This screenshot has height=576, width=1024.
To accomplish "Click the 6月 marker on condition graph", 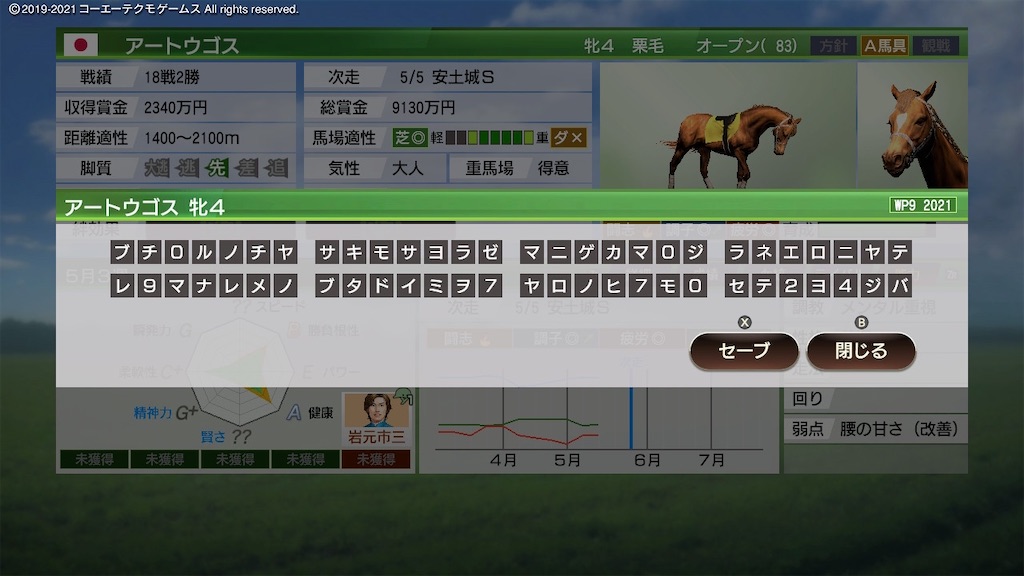I will 647,460.
